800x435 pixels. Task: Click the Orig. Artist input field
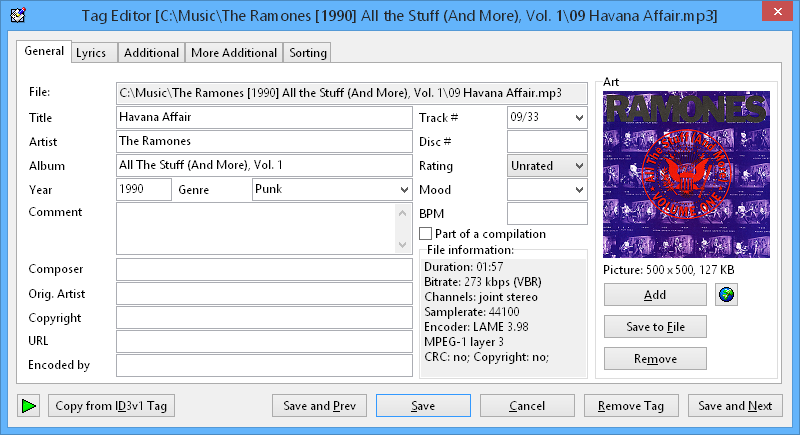[x=264, y=294]
